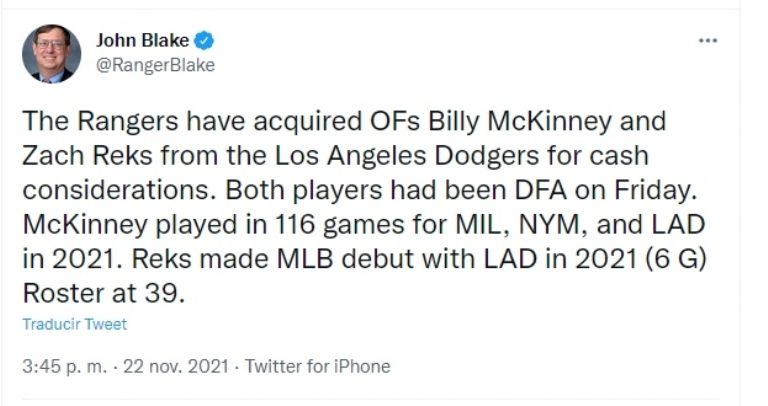Open the John Blake display name link
768x406 pixels.
click(x=143, y=41)
